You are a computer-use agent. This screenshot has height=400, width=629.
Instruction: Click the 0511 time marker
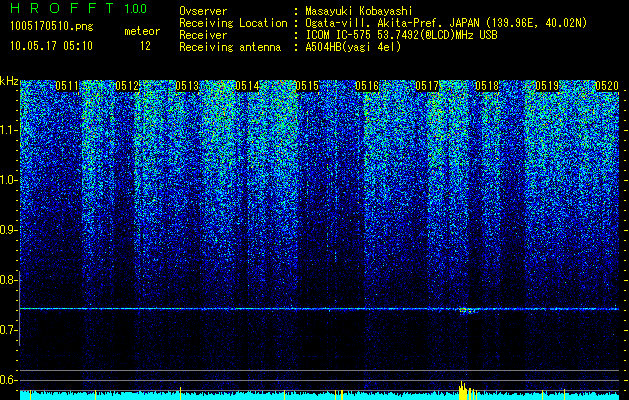click(67, 85)
